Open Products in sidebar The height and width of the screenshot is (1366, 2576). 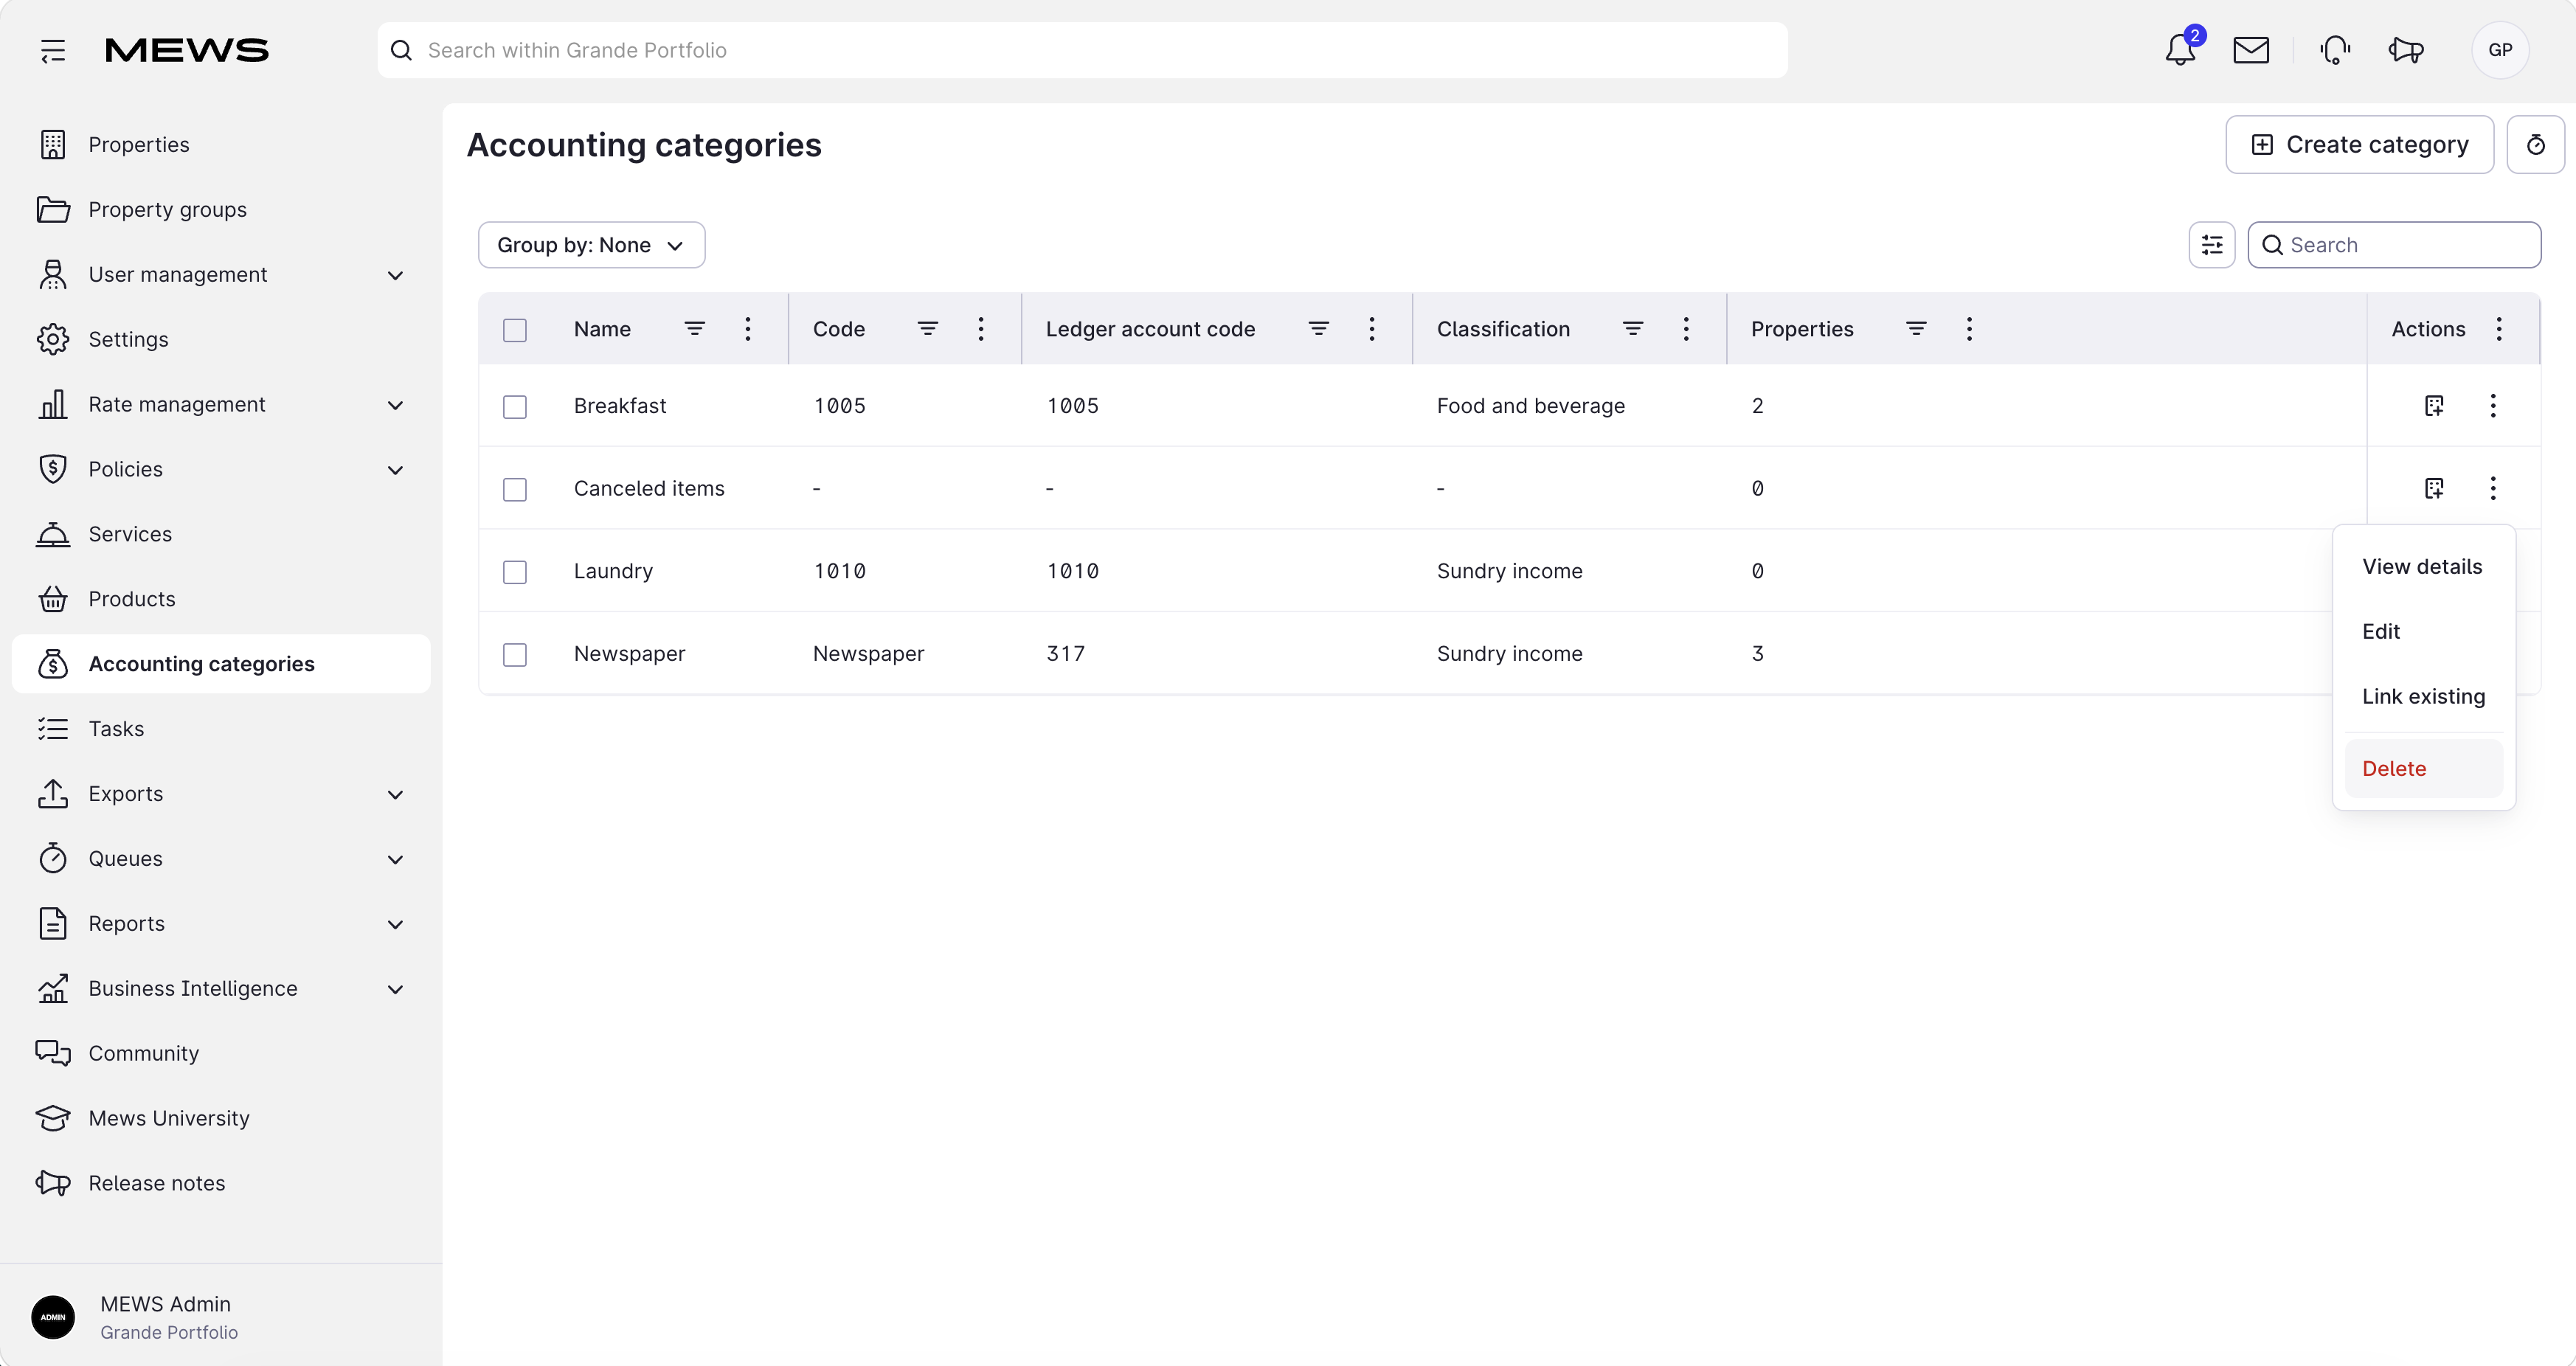[221, 599]
